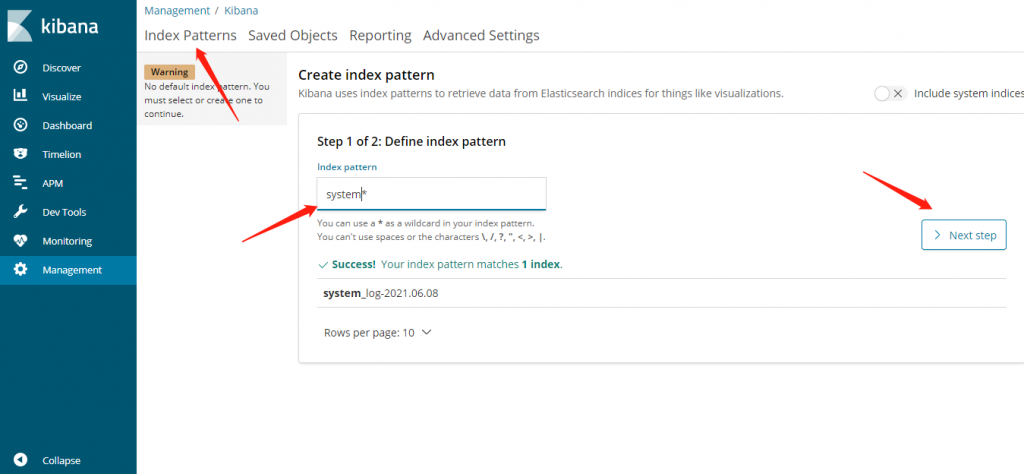The height and width of the screenshot is (474, 1024).
Task: Select Dashboard label in sidebar
Action: 67,125
